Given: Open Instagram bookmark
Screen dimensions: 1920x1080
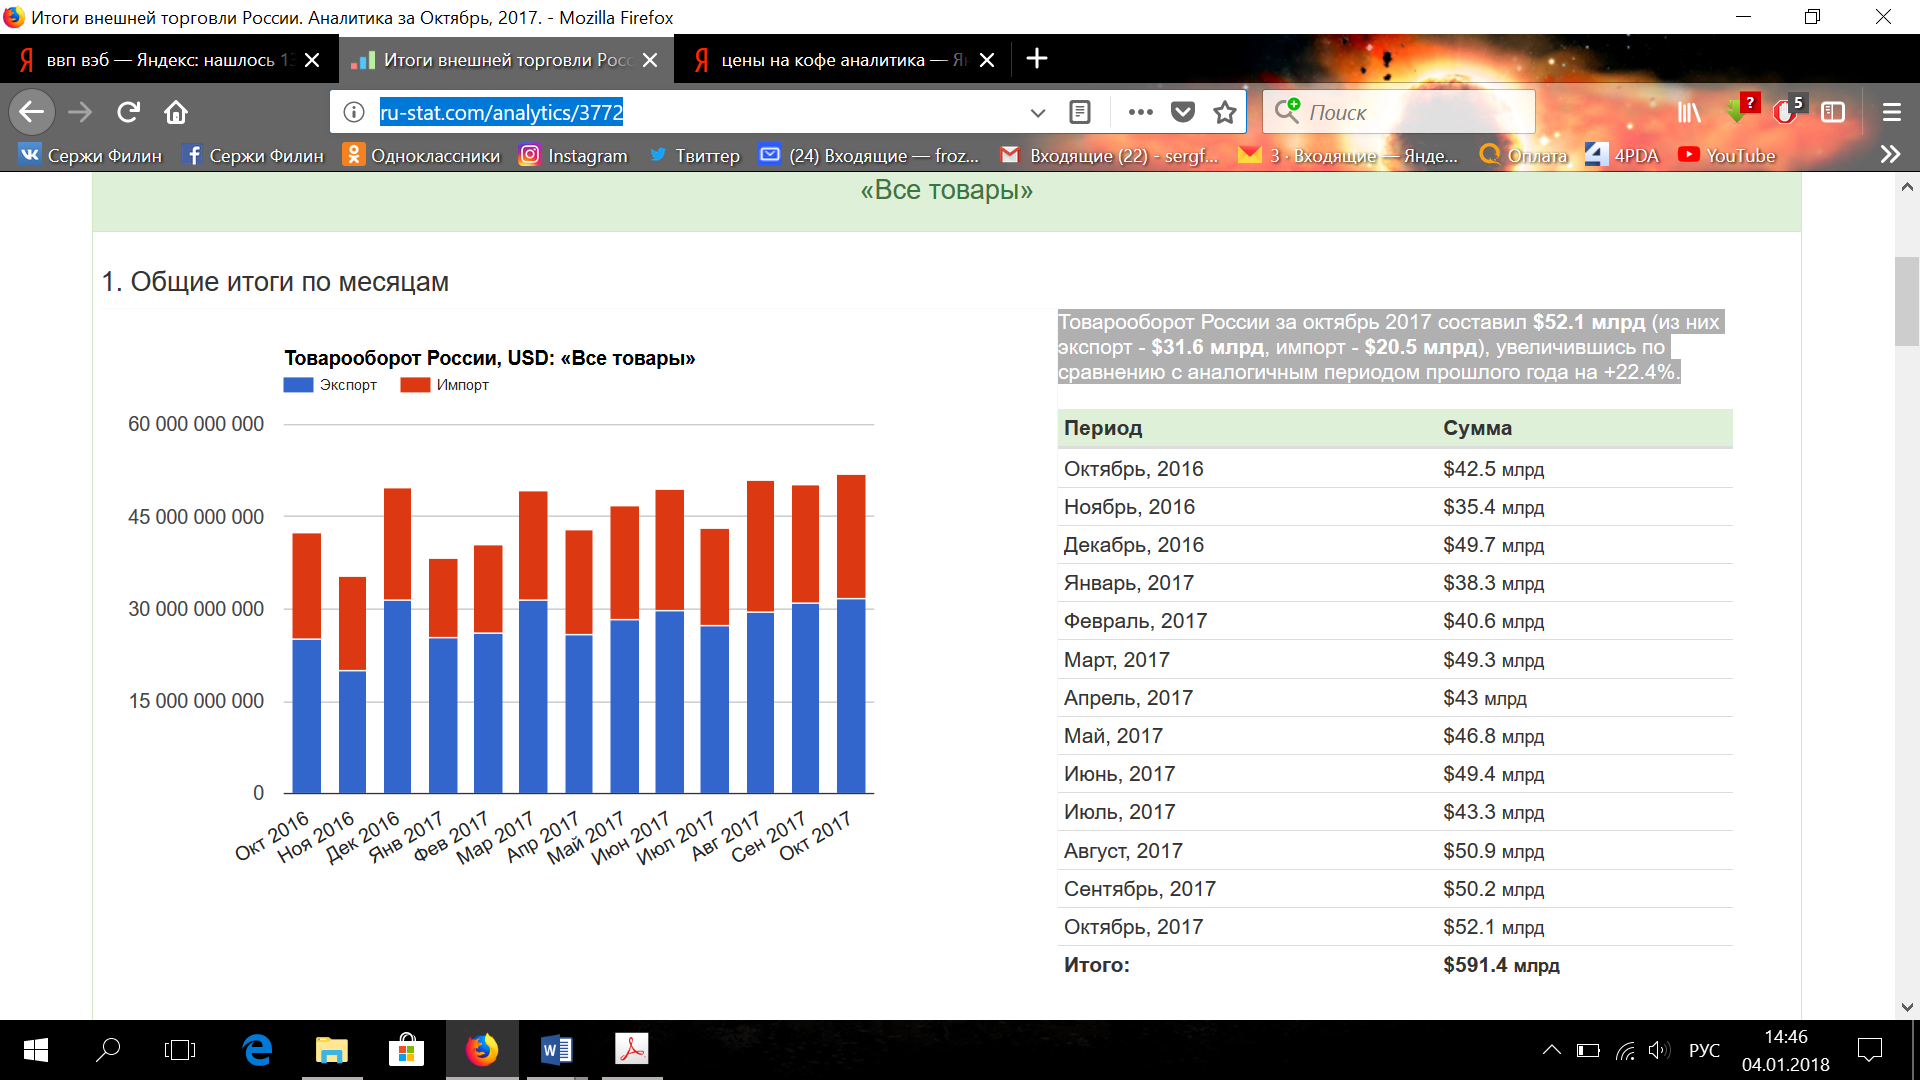Looking at the screenshot, I should (x=573, y=156).
